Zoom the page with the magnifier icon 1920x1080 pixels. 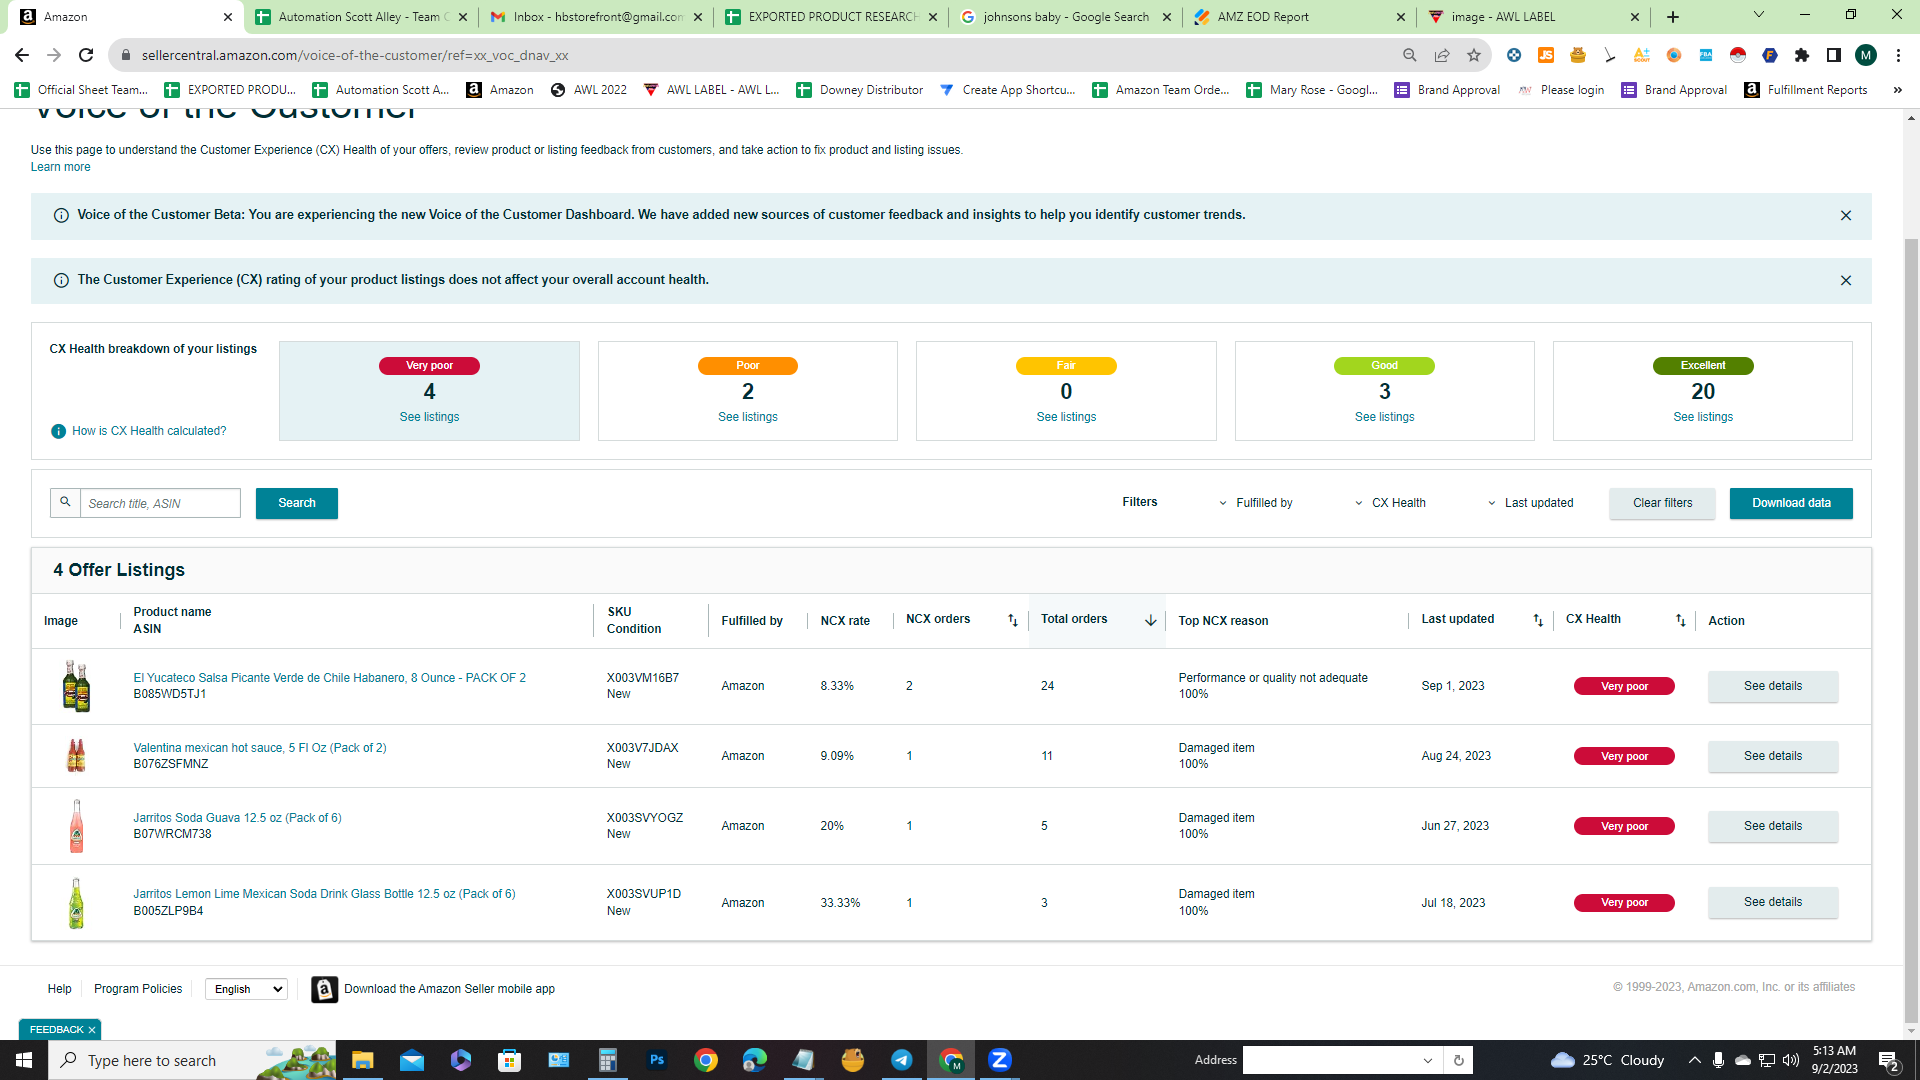click(x=1410, y=55)
